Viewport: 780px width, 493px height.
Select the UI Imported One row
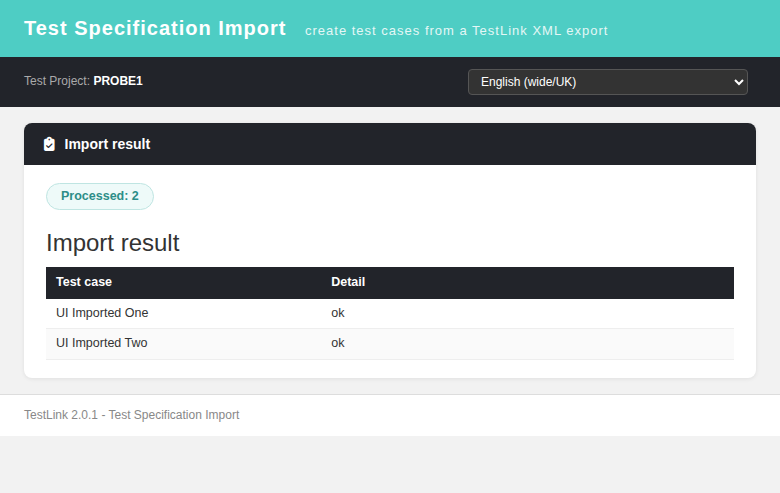(x=390, y=313)
